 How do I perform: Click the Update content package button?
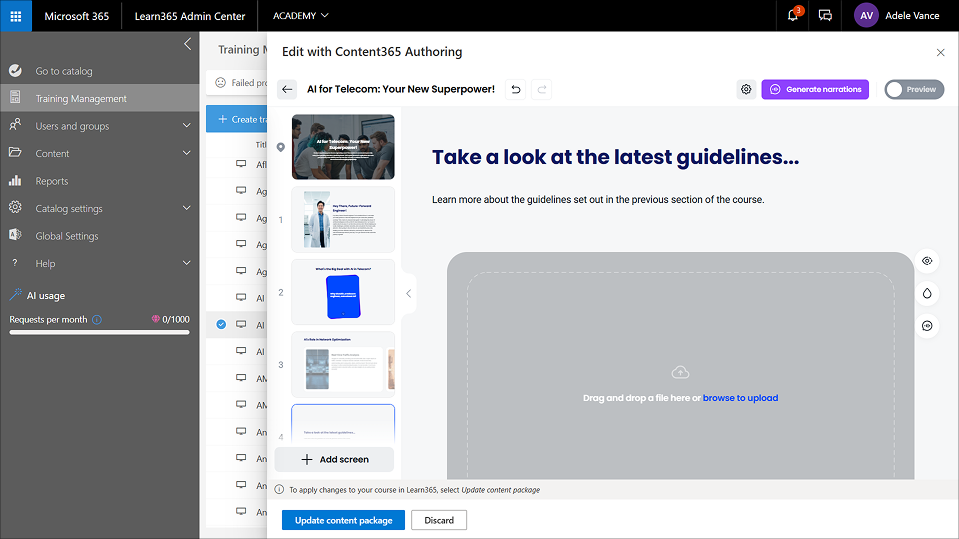coord(343,520)
